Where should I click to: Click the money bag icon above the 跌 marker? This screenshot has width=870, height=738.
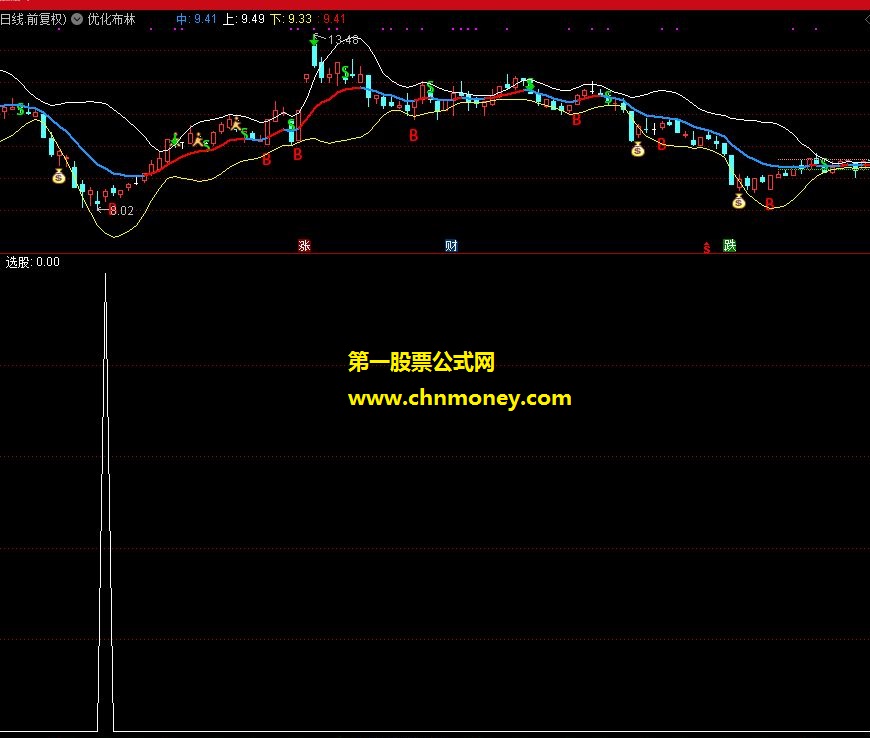click(739, 201)
